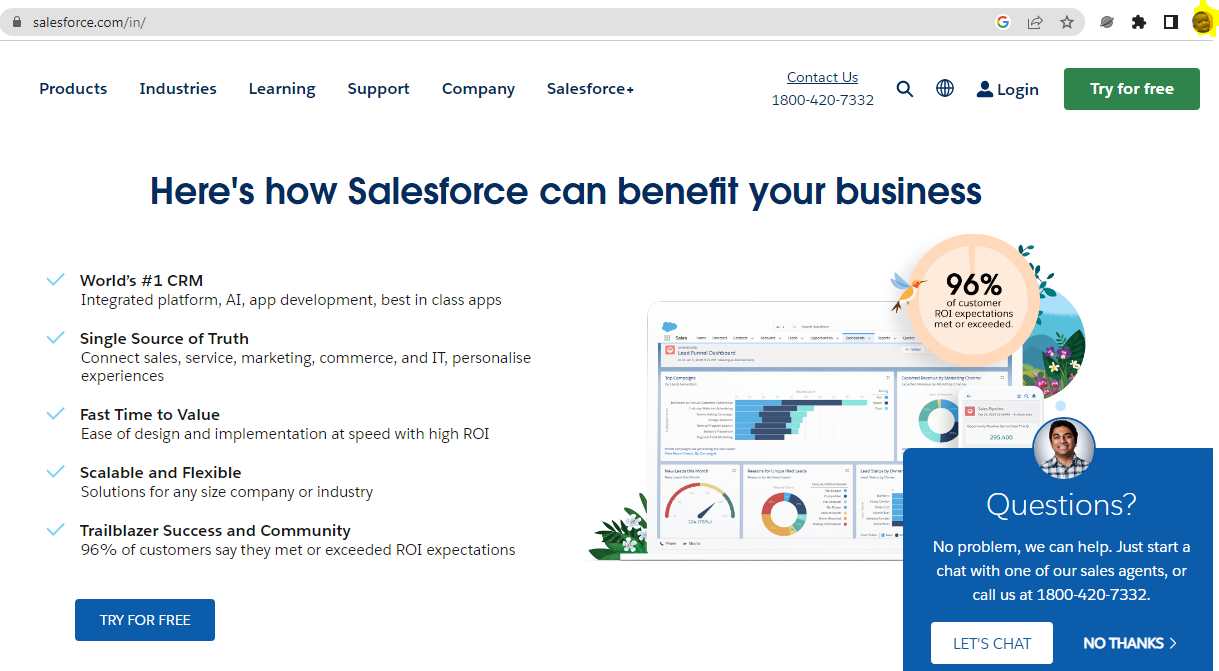Click the share page icon
The height and width of the screenshot is (671, 1219).
1035,22
